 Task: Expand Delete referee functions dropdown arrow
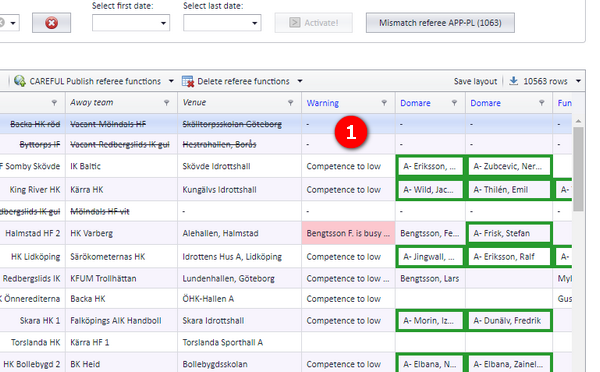click(x=300, y=81)
